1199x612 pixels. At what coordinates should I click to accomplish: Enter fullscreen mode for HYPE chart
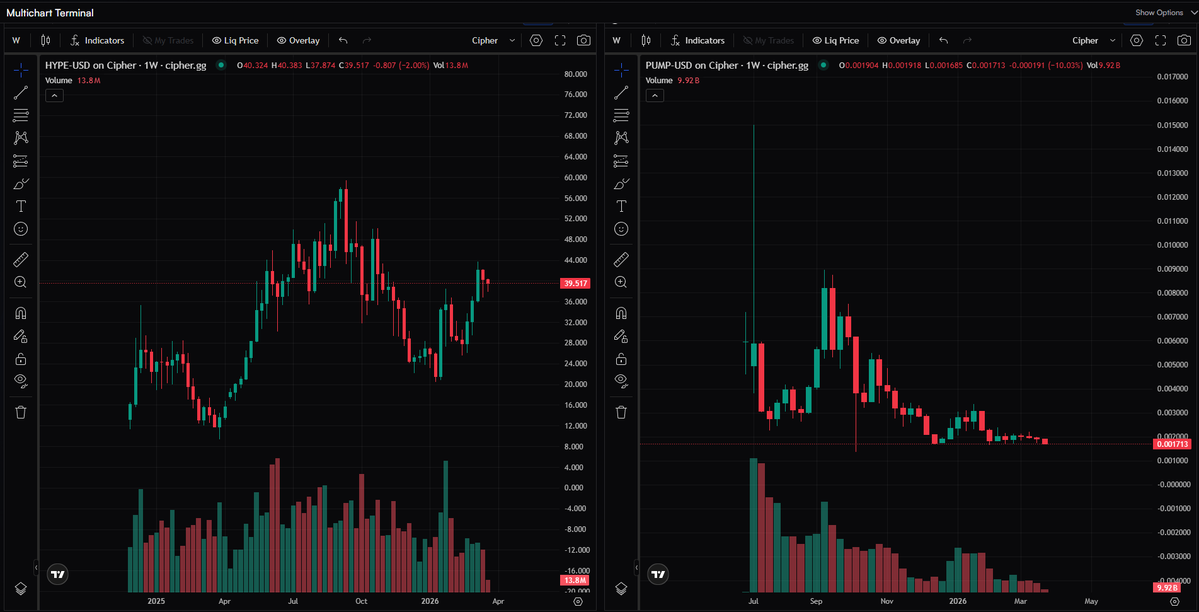point(560,41)
